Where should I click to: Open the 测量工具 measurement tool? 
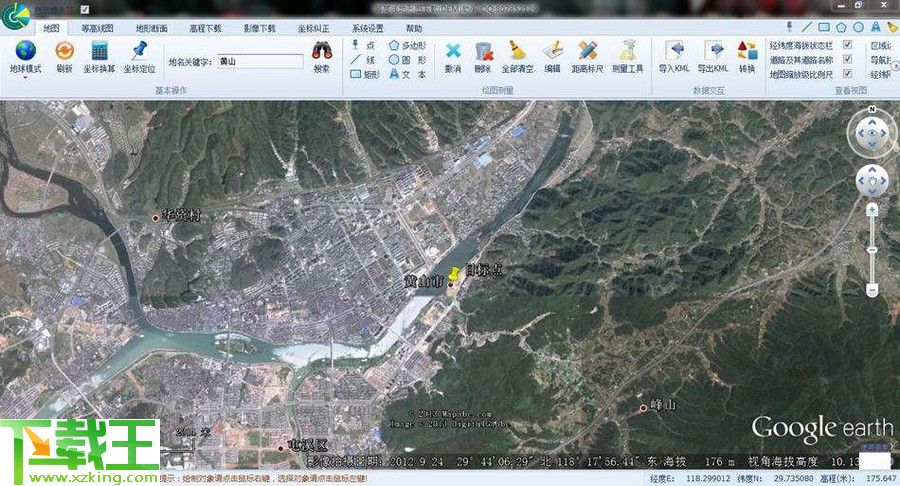pyautogui.click(x=627, y=56)
